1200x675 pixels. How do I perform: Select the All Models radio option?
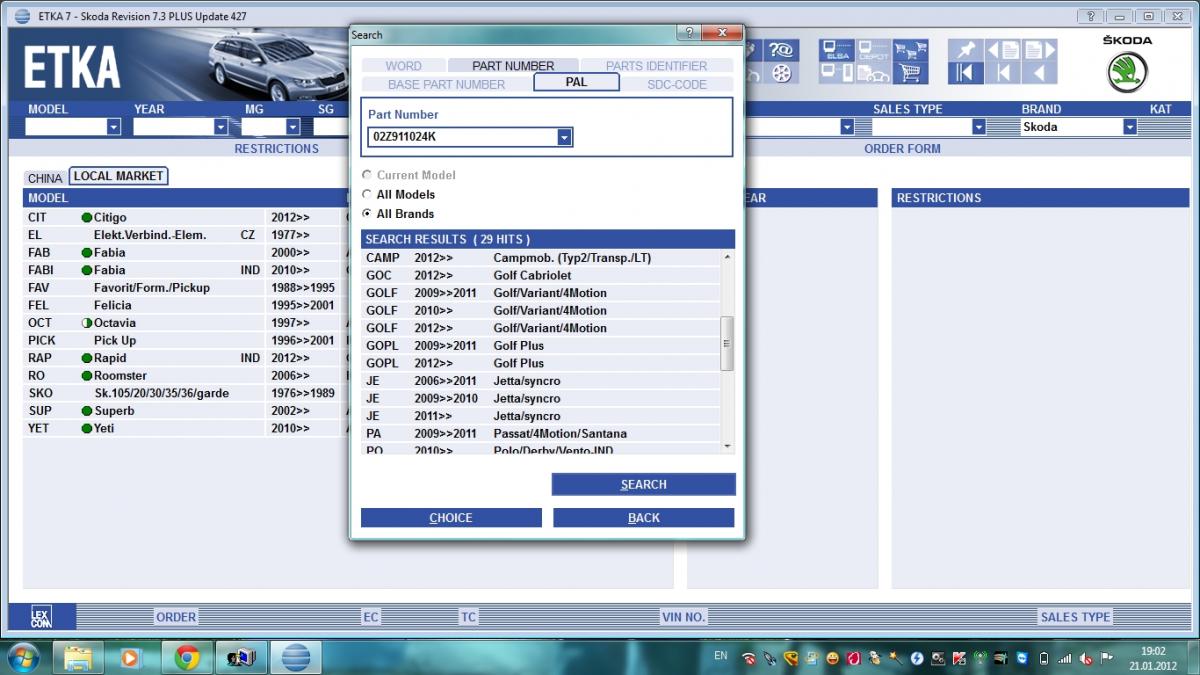pos(367,194)
